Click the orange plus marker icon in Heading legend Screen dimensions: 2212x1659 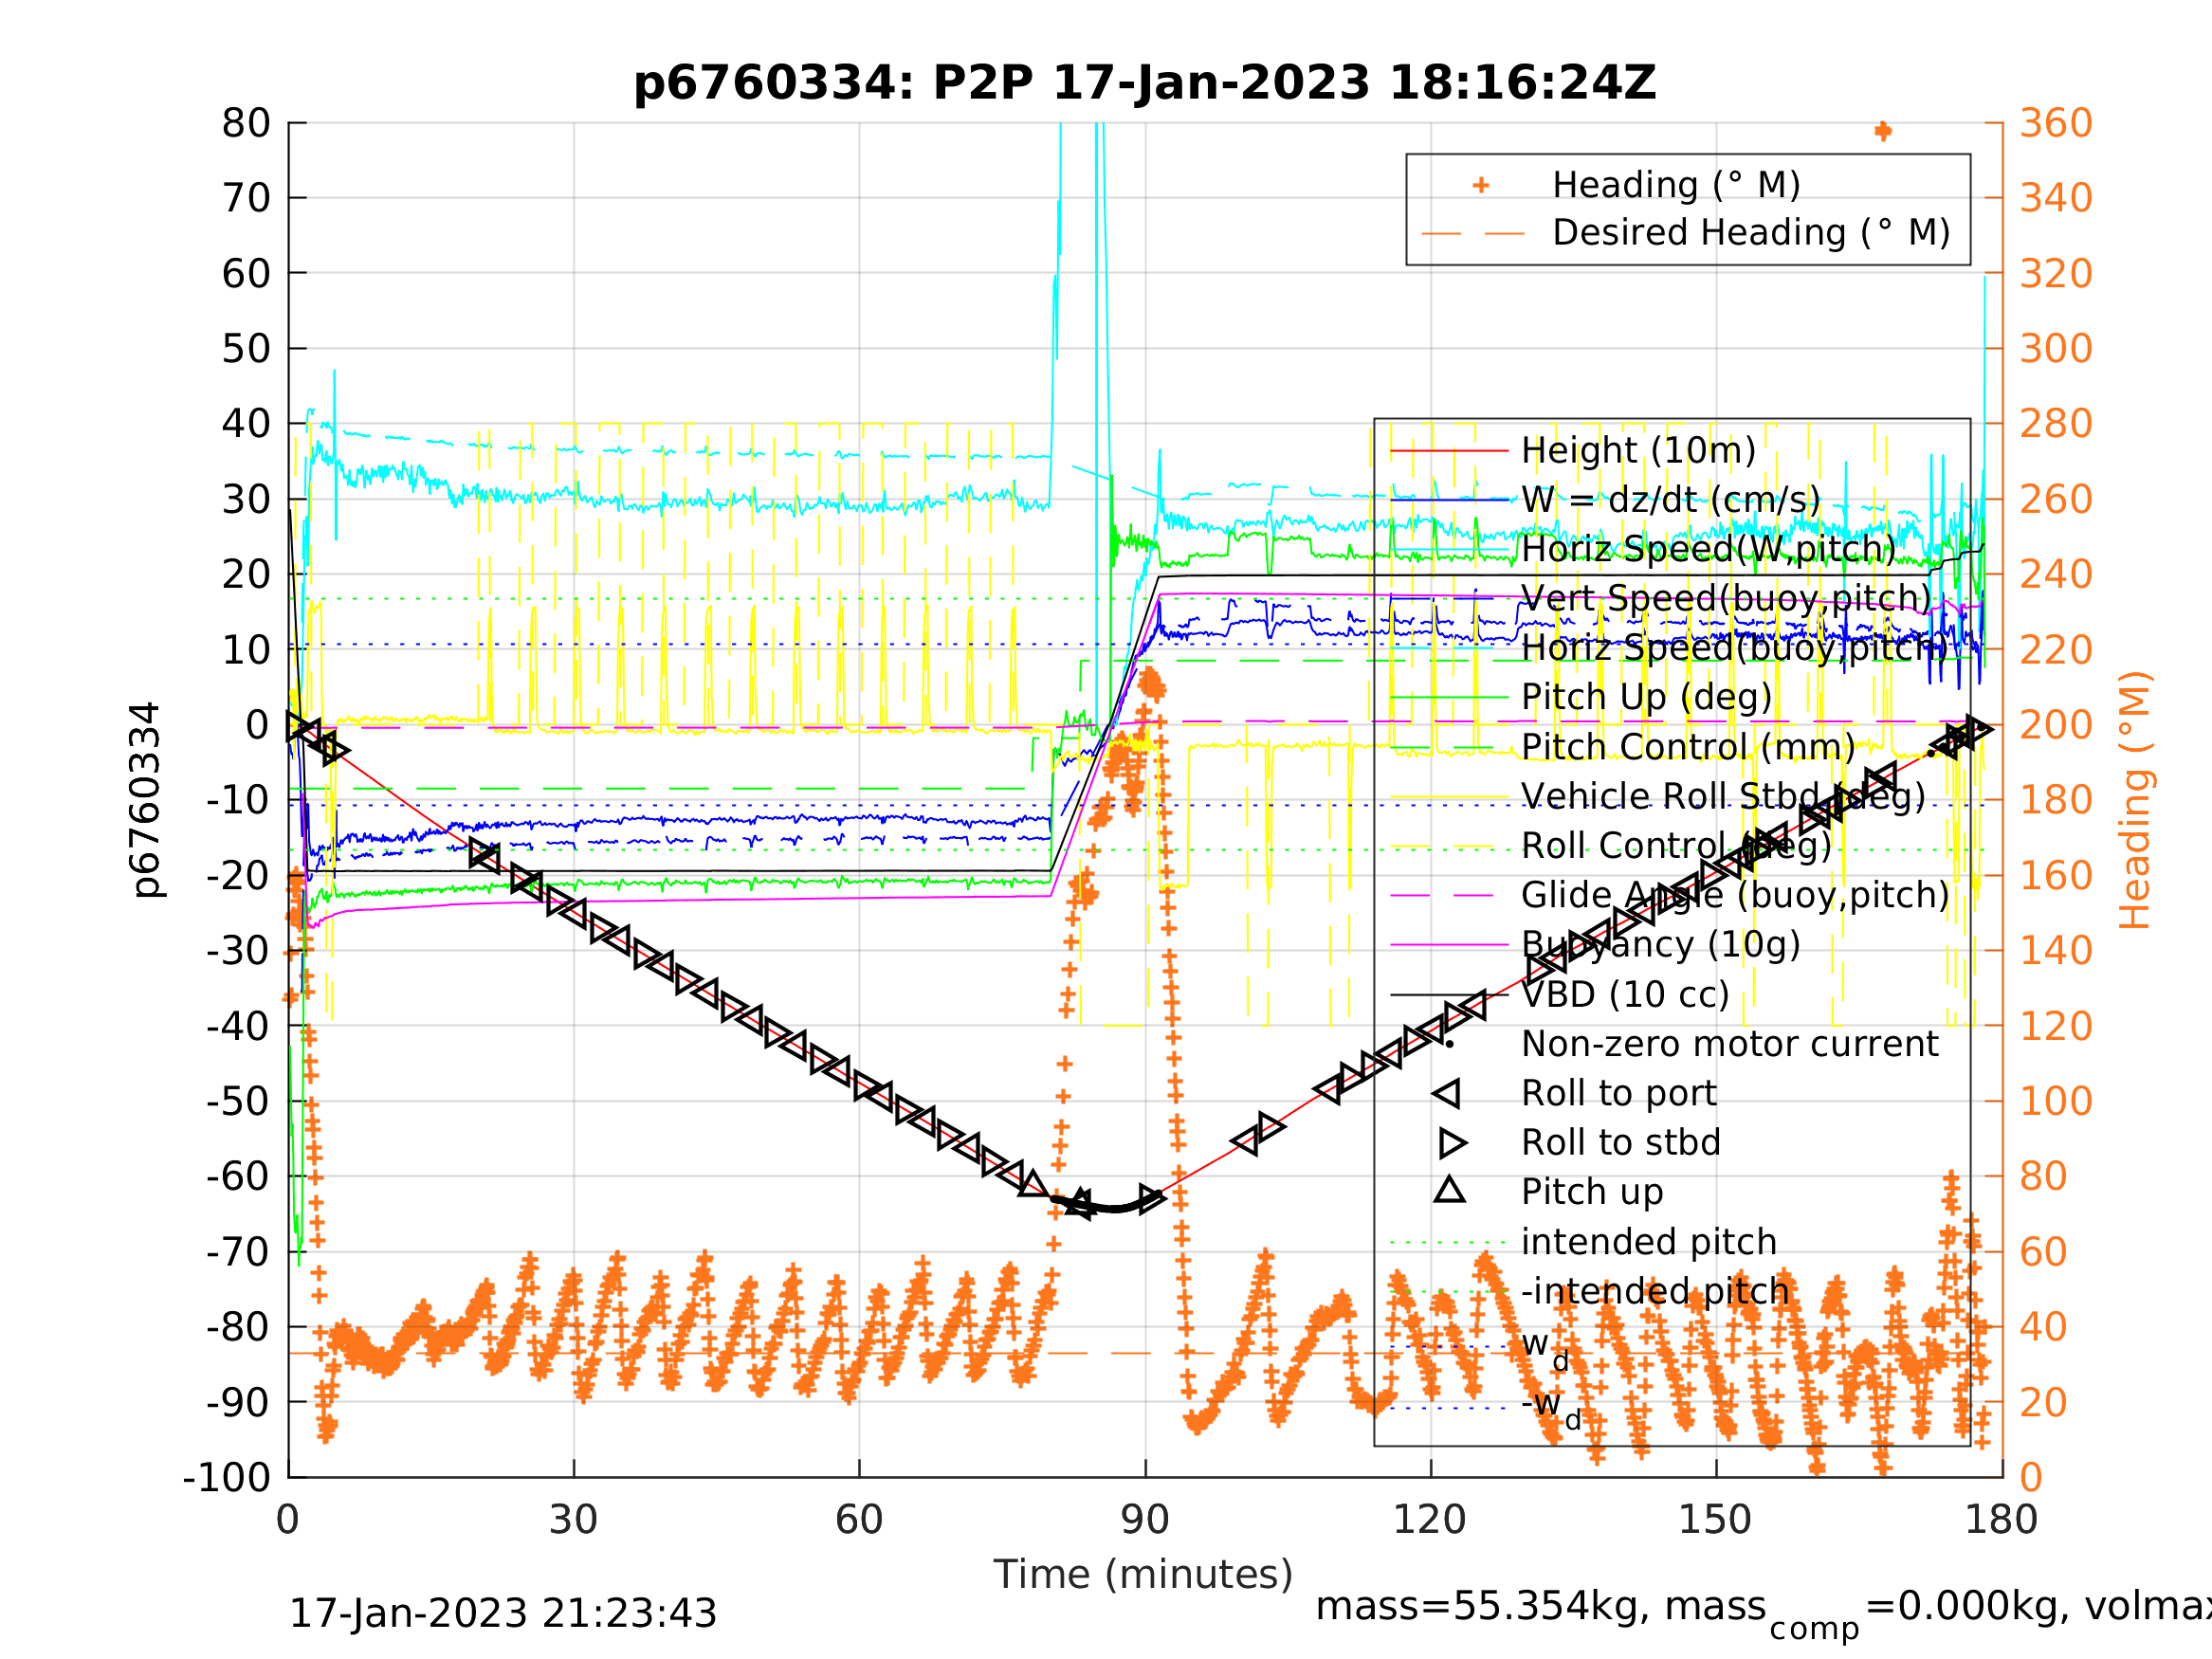(1481, 185)
